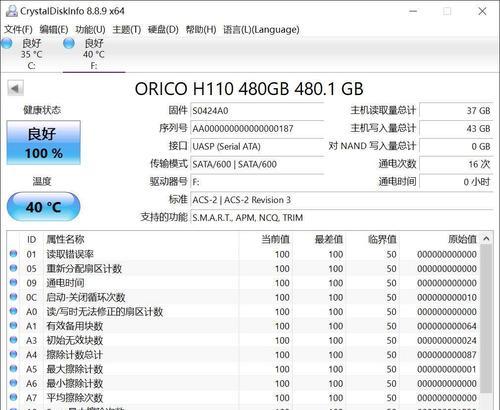Image resolution: width=500 pixels, height=410 pixels.
Task: Open the 功能(U) menu
Action: (x=90, y=30)
